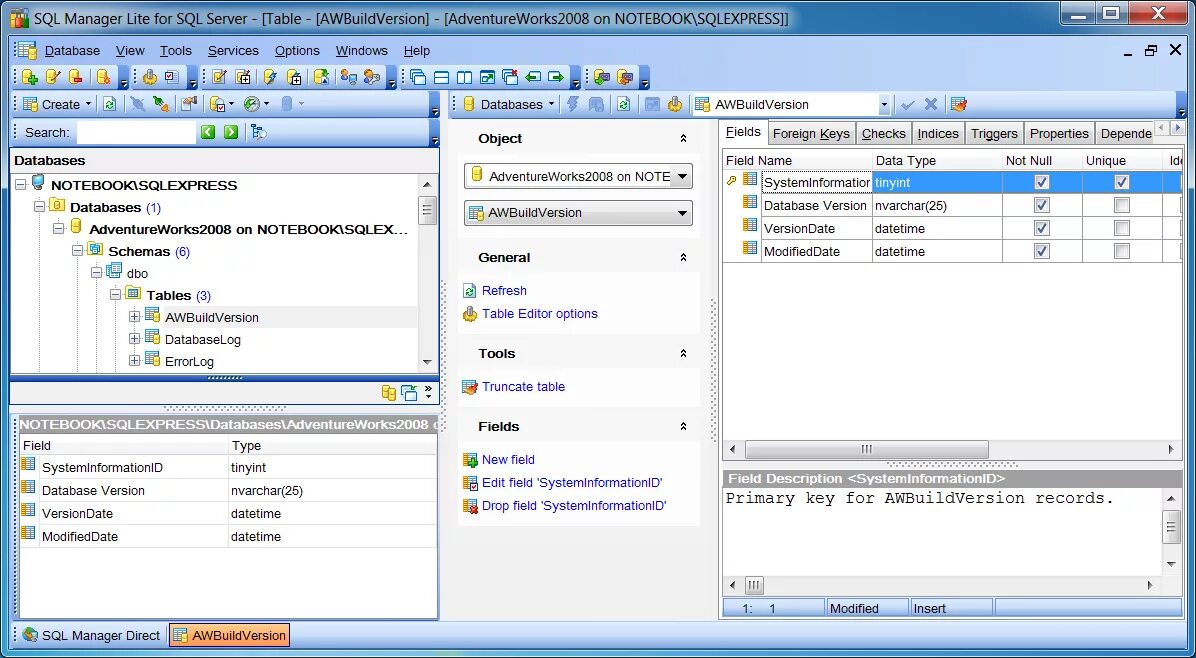
Task: Click the refresh icon in the Databases toolbar
Action: coord(623,104)
